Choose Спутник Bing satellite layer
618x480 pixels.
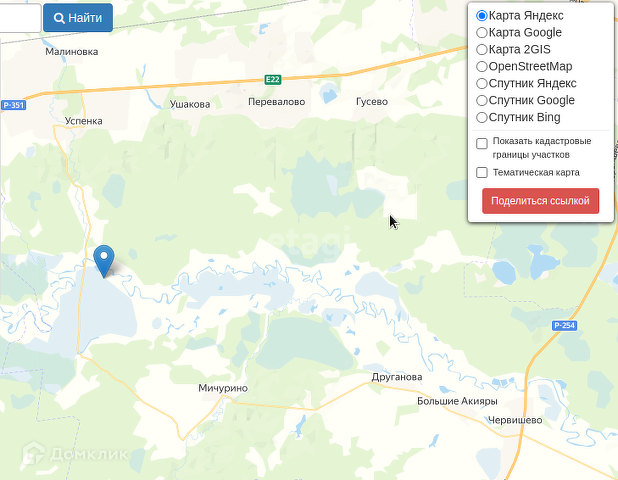pyautogui.click(x=482, y=117)
